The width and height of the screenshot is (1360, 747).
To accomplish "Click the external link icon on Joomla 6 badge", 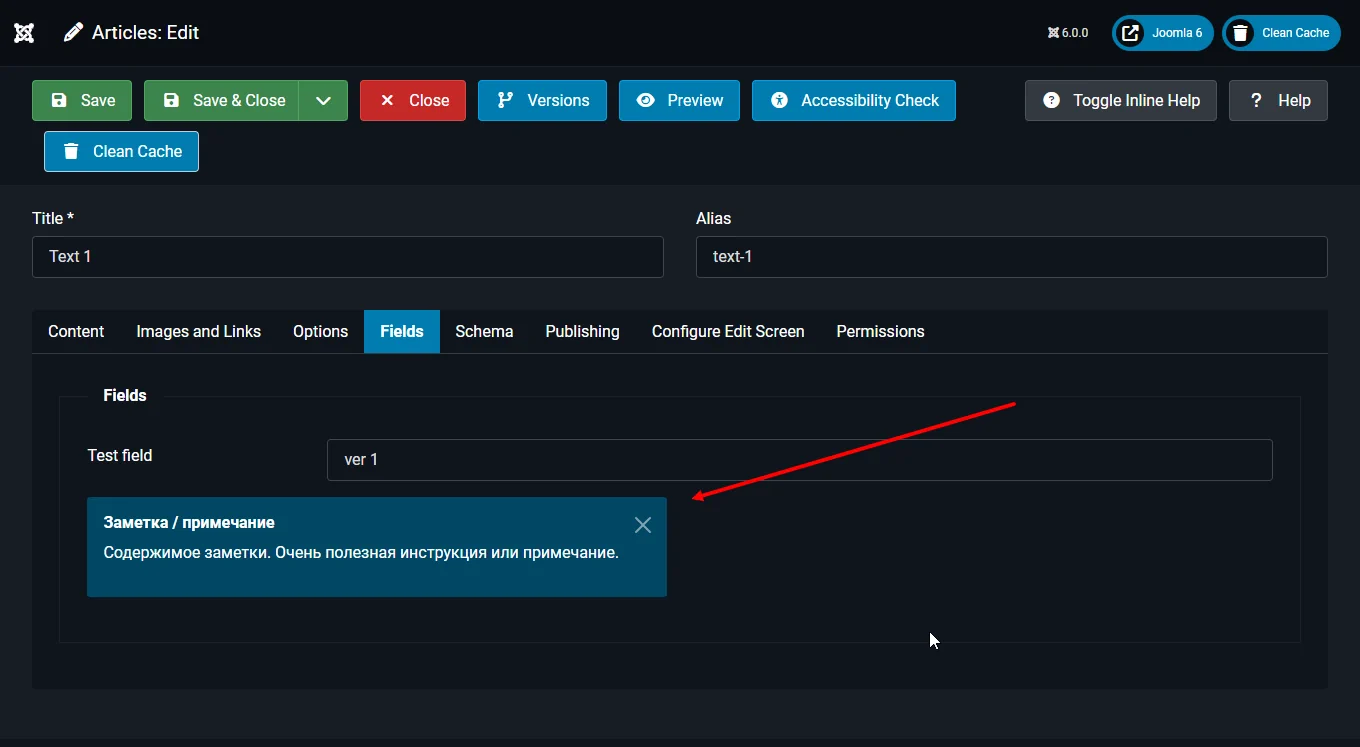I will [x=1131, y=32].
